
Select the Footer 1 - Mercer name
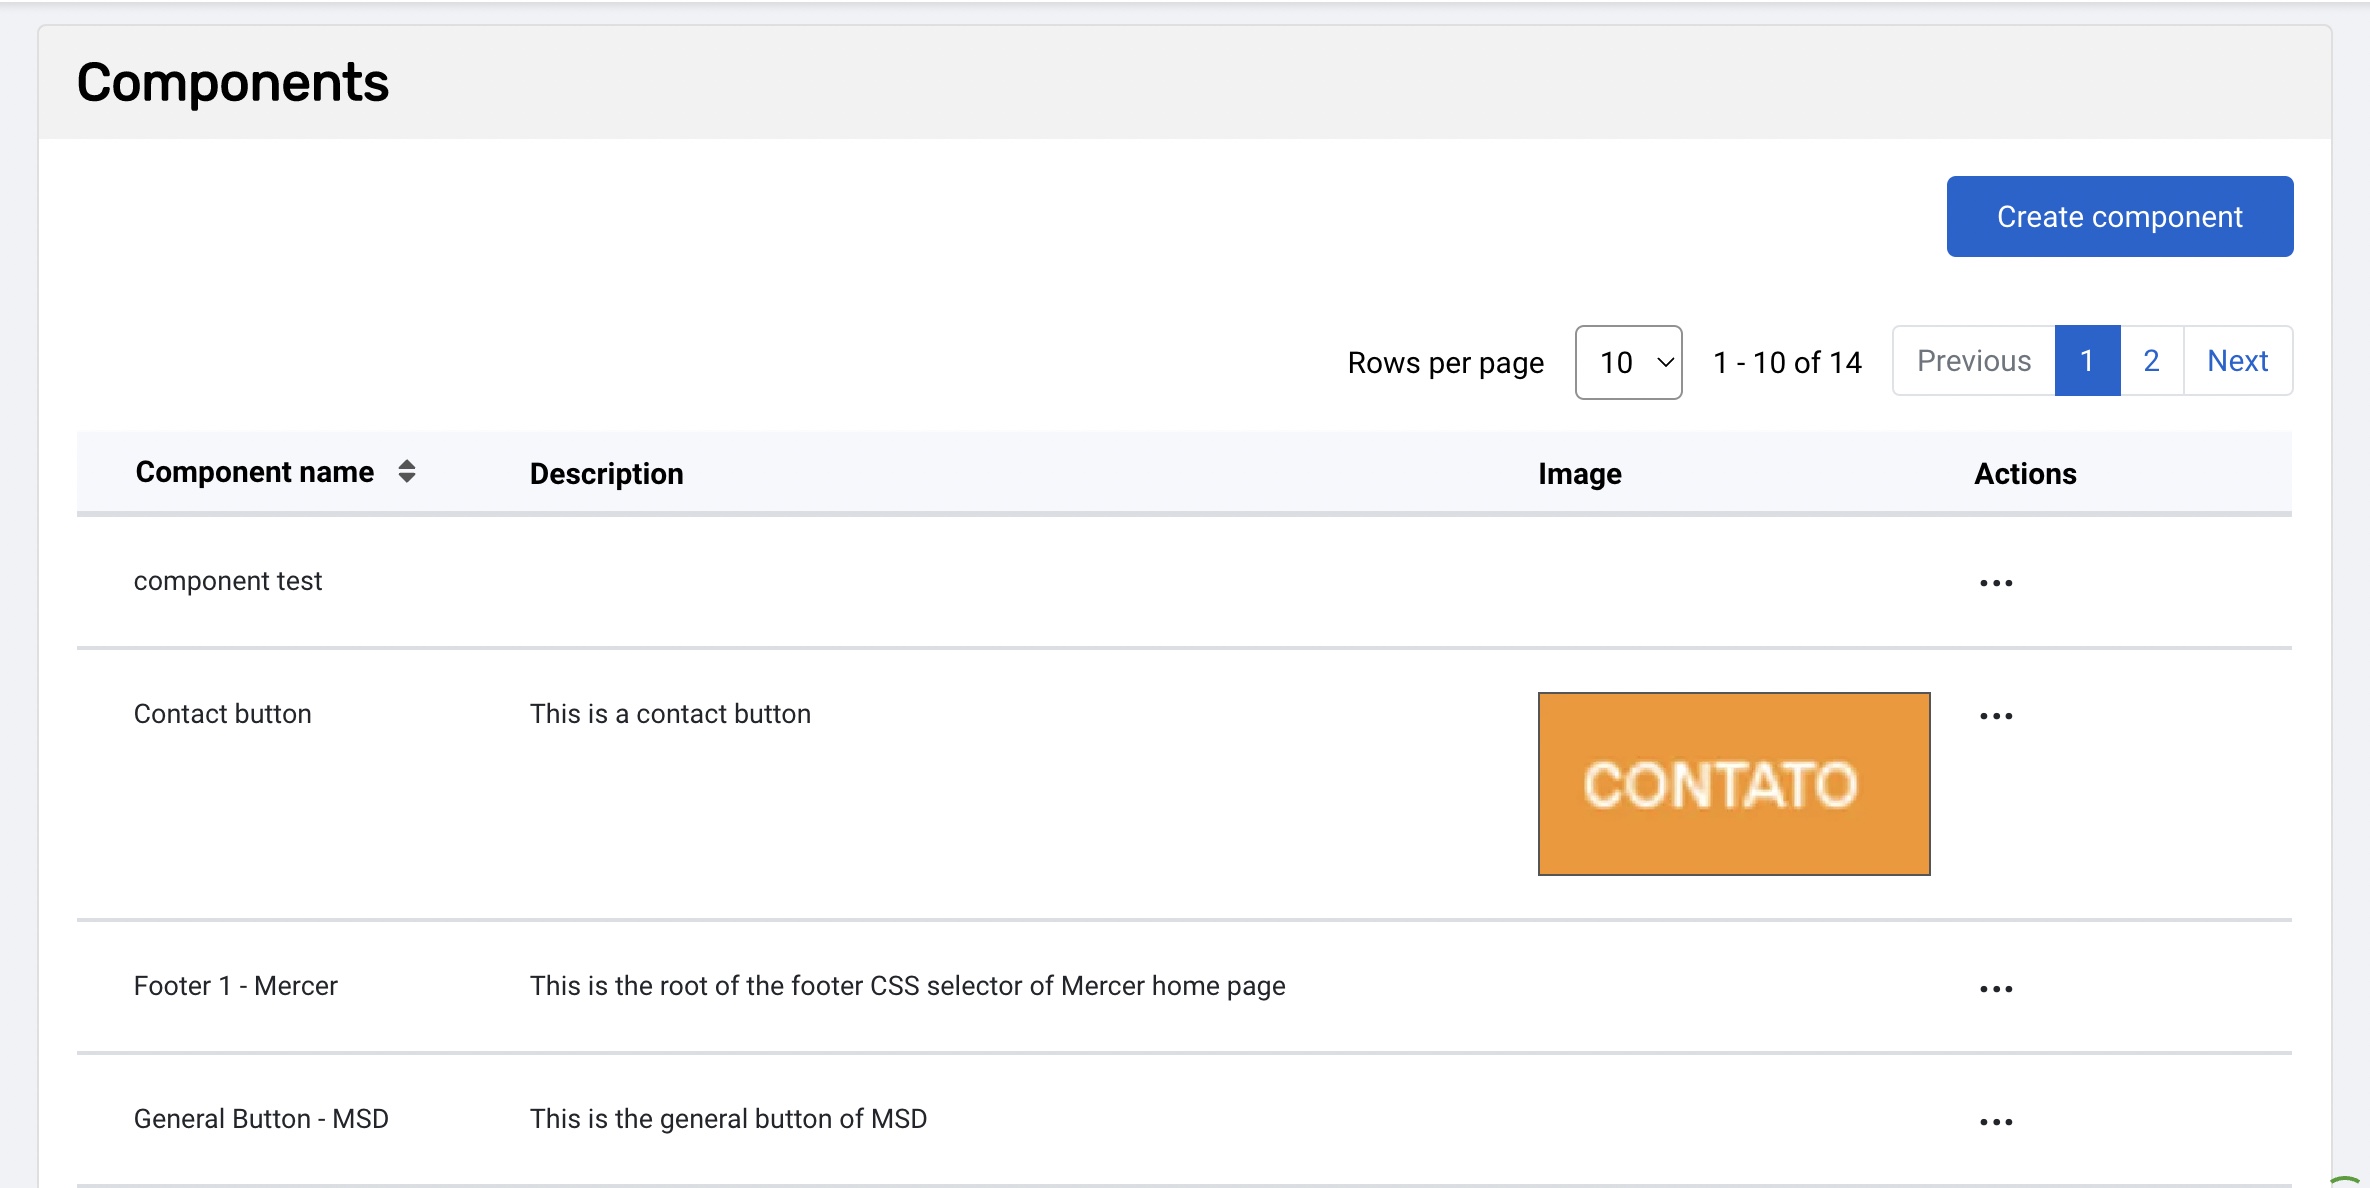tap(235, 986)
